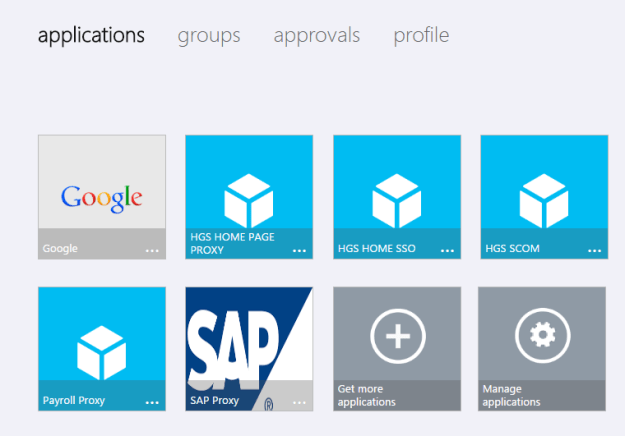
Task: Open the HGS SCOM cube icon
Action: [544, 200]
